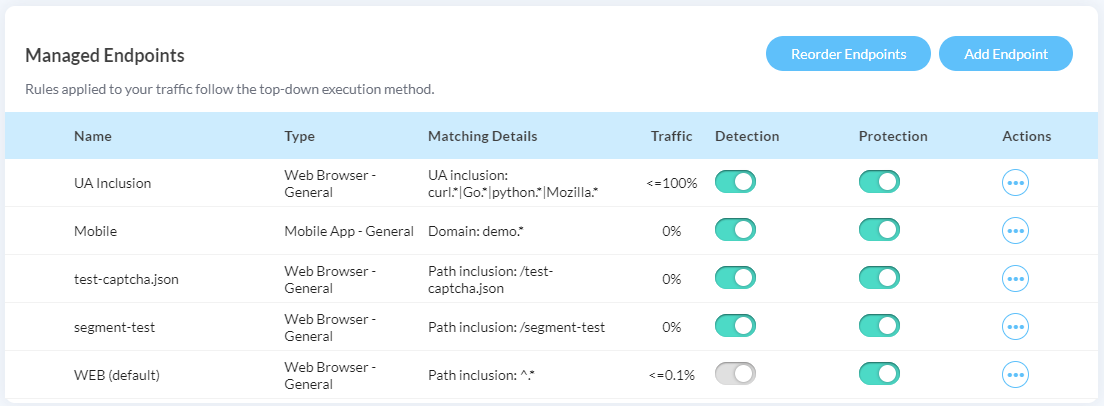Open actions menu for UA Inclusion endpoint
The image size is (1104, 406).
coord(1015,183)
